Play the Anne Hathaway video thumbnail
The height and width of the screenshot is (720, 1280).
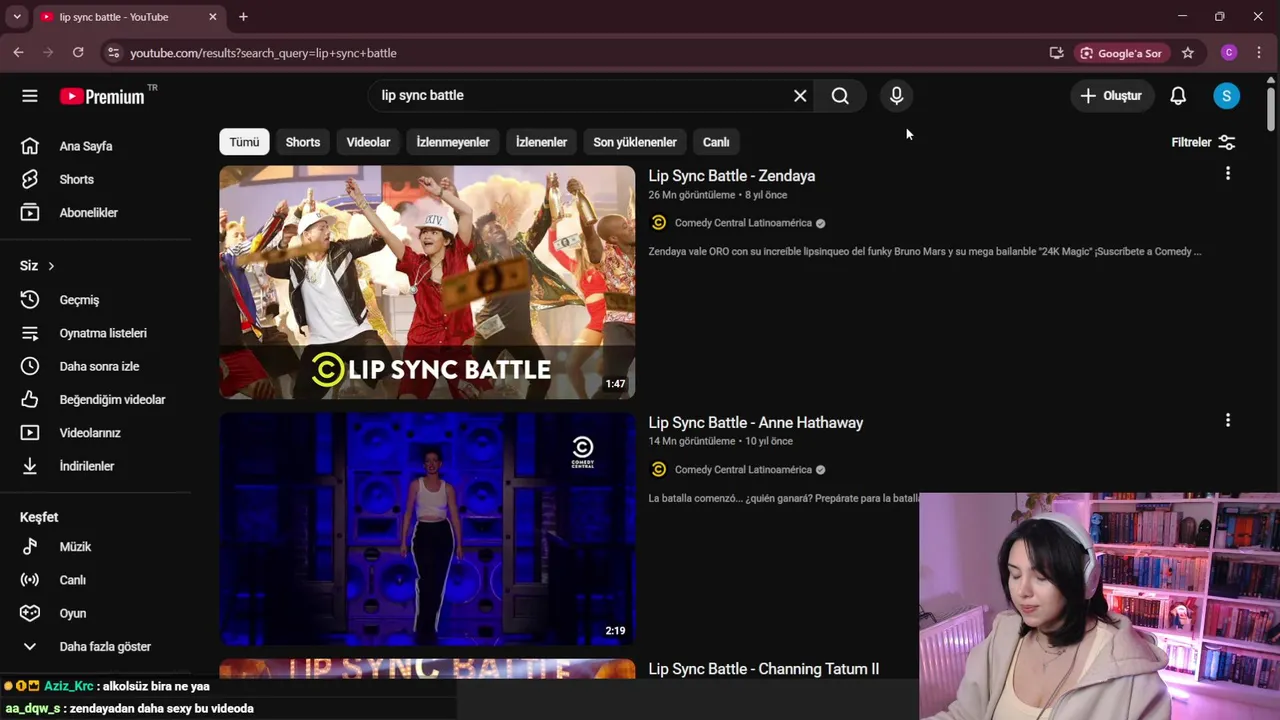point(427,529)
